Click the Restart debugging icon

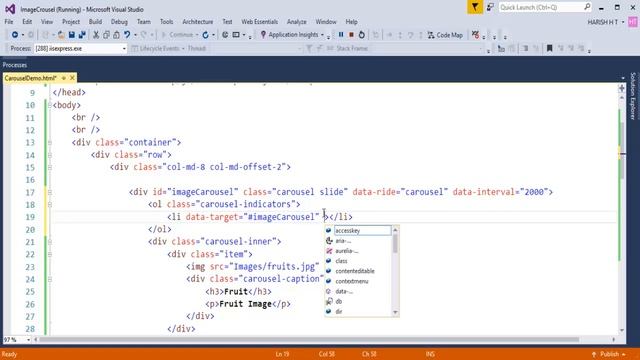tap(362, 35)
